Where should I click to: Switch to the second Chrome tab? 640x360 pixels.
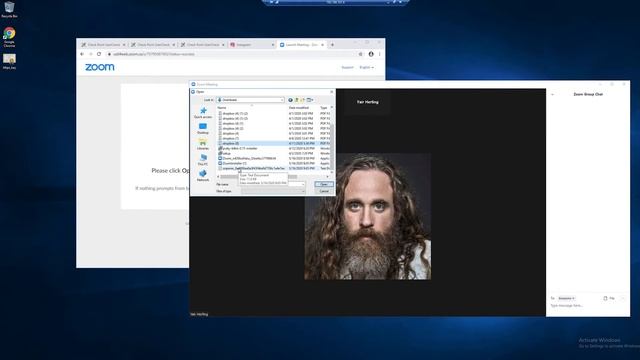(152, 44)
